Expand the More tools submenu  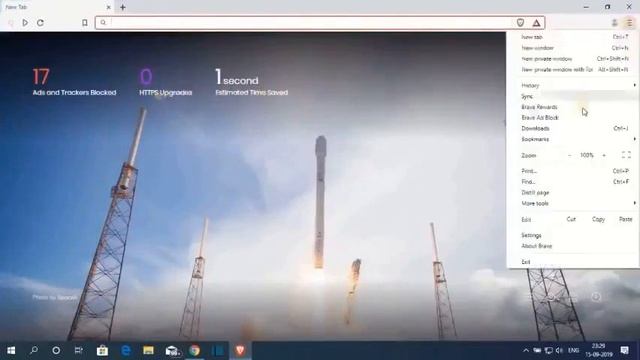coord(573,203)
